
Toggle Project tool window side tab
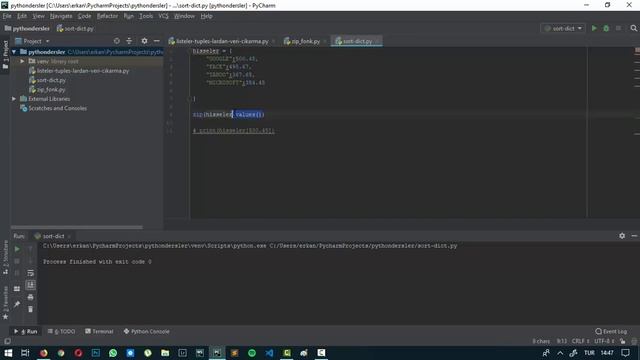pyautogui.click(x=5, y=55)
